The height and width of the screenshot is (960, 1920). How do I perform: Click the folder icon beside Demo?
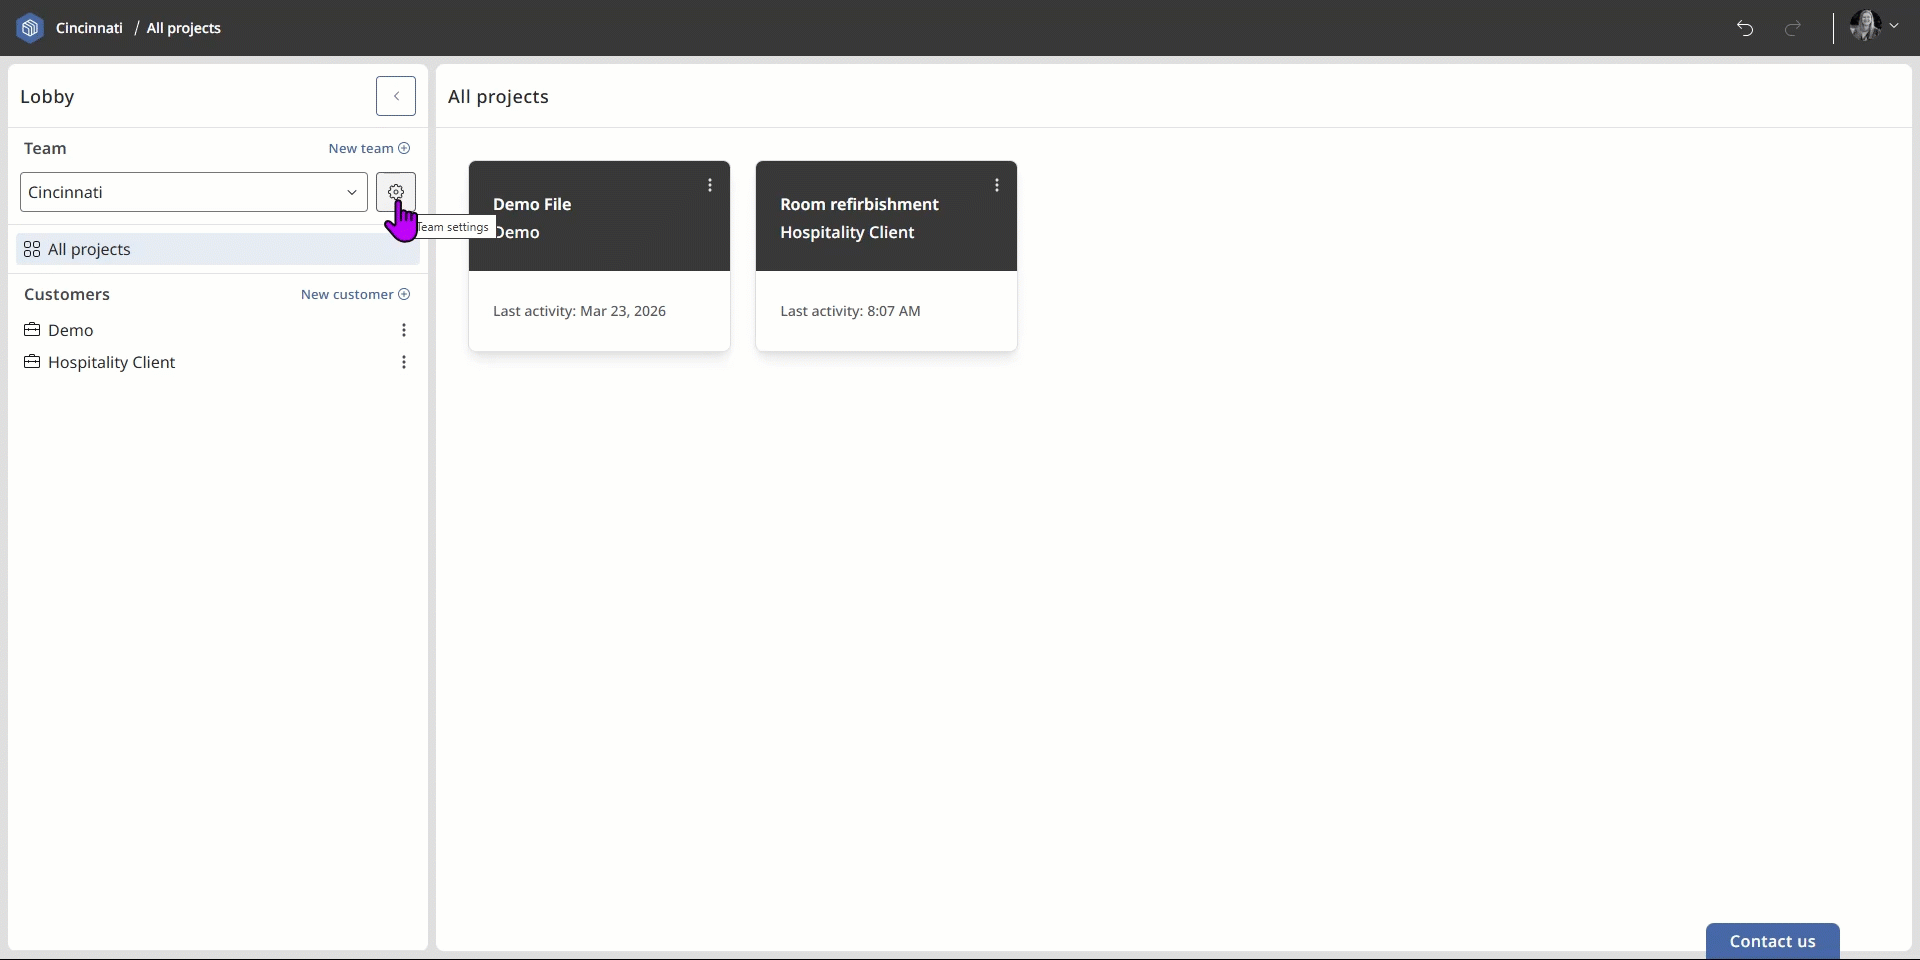click(x=32, y=330)
